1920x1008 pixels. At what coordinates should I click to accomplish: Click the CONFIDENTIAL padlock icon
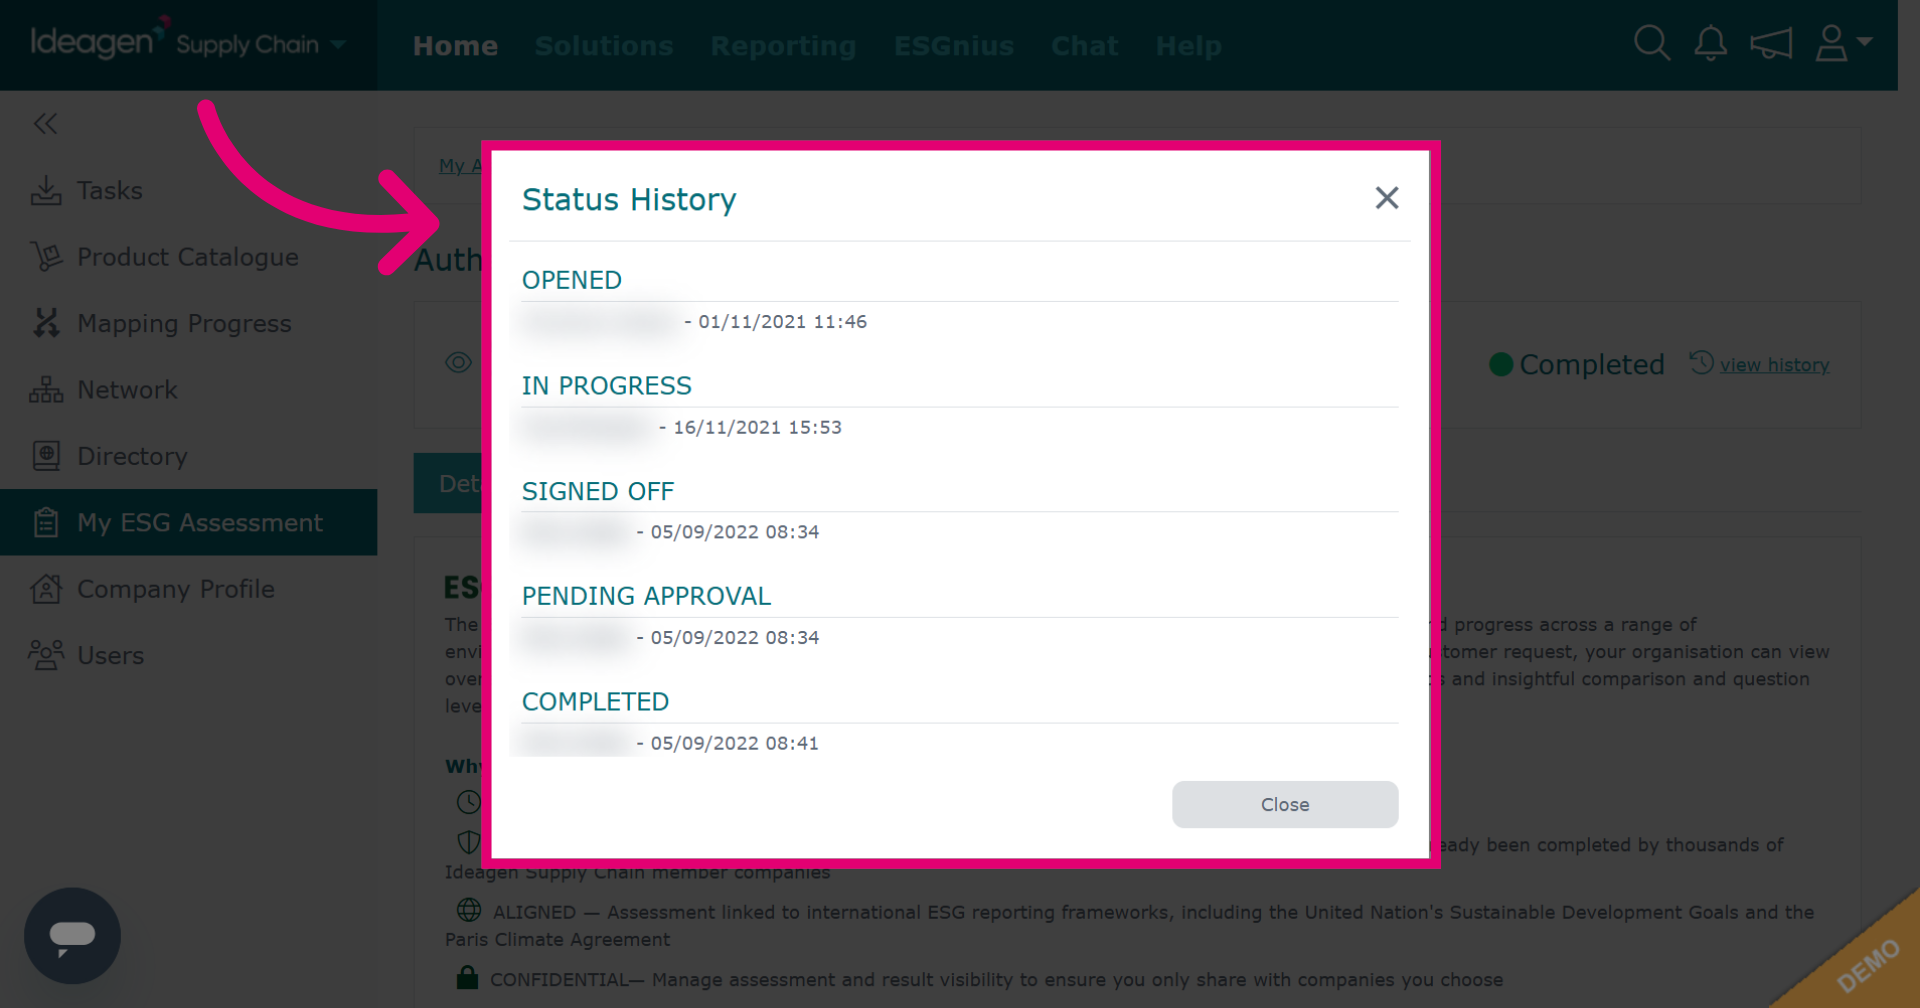click(466, 977)
